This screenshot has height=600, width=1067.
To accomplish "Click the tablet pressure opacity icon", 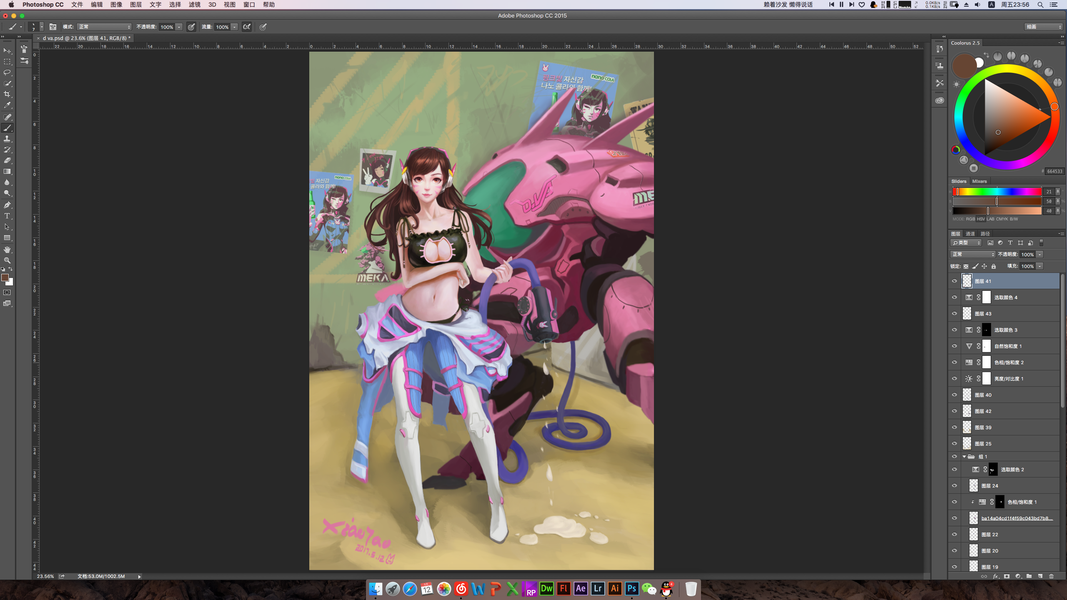I will [x=191, y=27].
